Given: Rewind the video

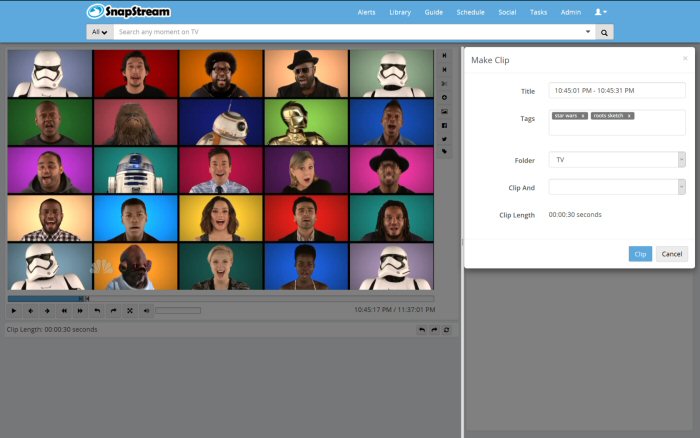Looking at the screenshot, I should pos(64,311).
